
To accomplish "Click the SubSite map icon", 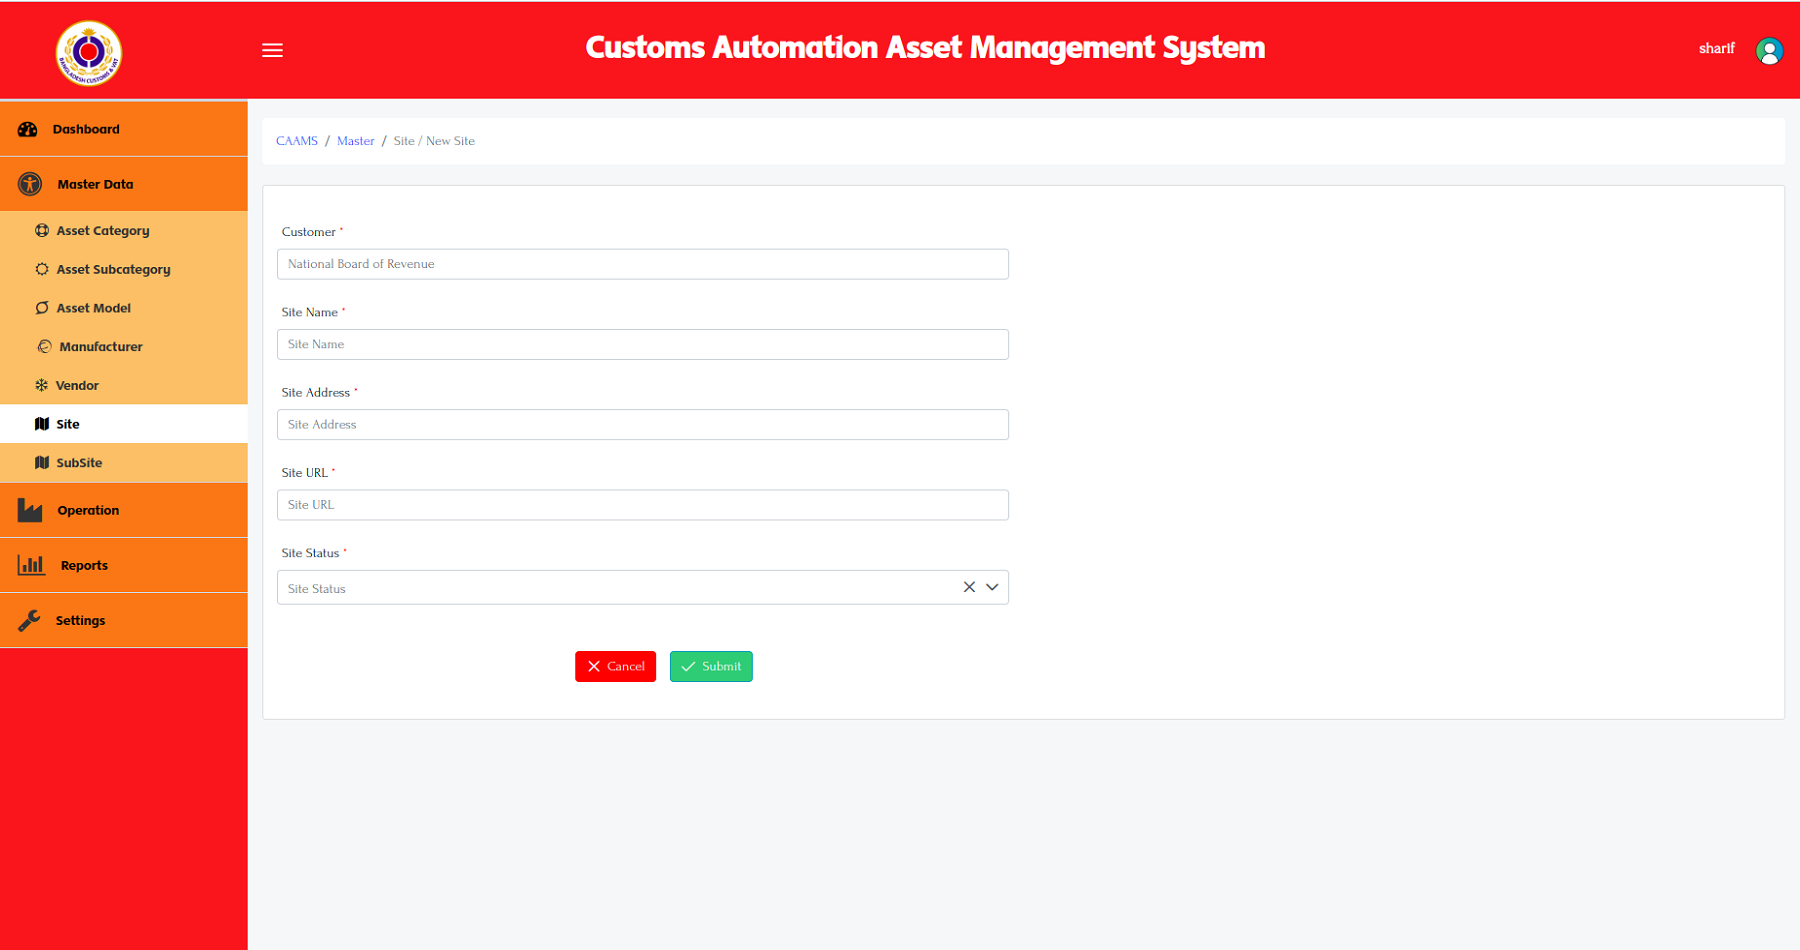I will tap(42, 463).
